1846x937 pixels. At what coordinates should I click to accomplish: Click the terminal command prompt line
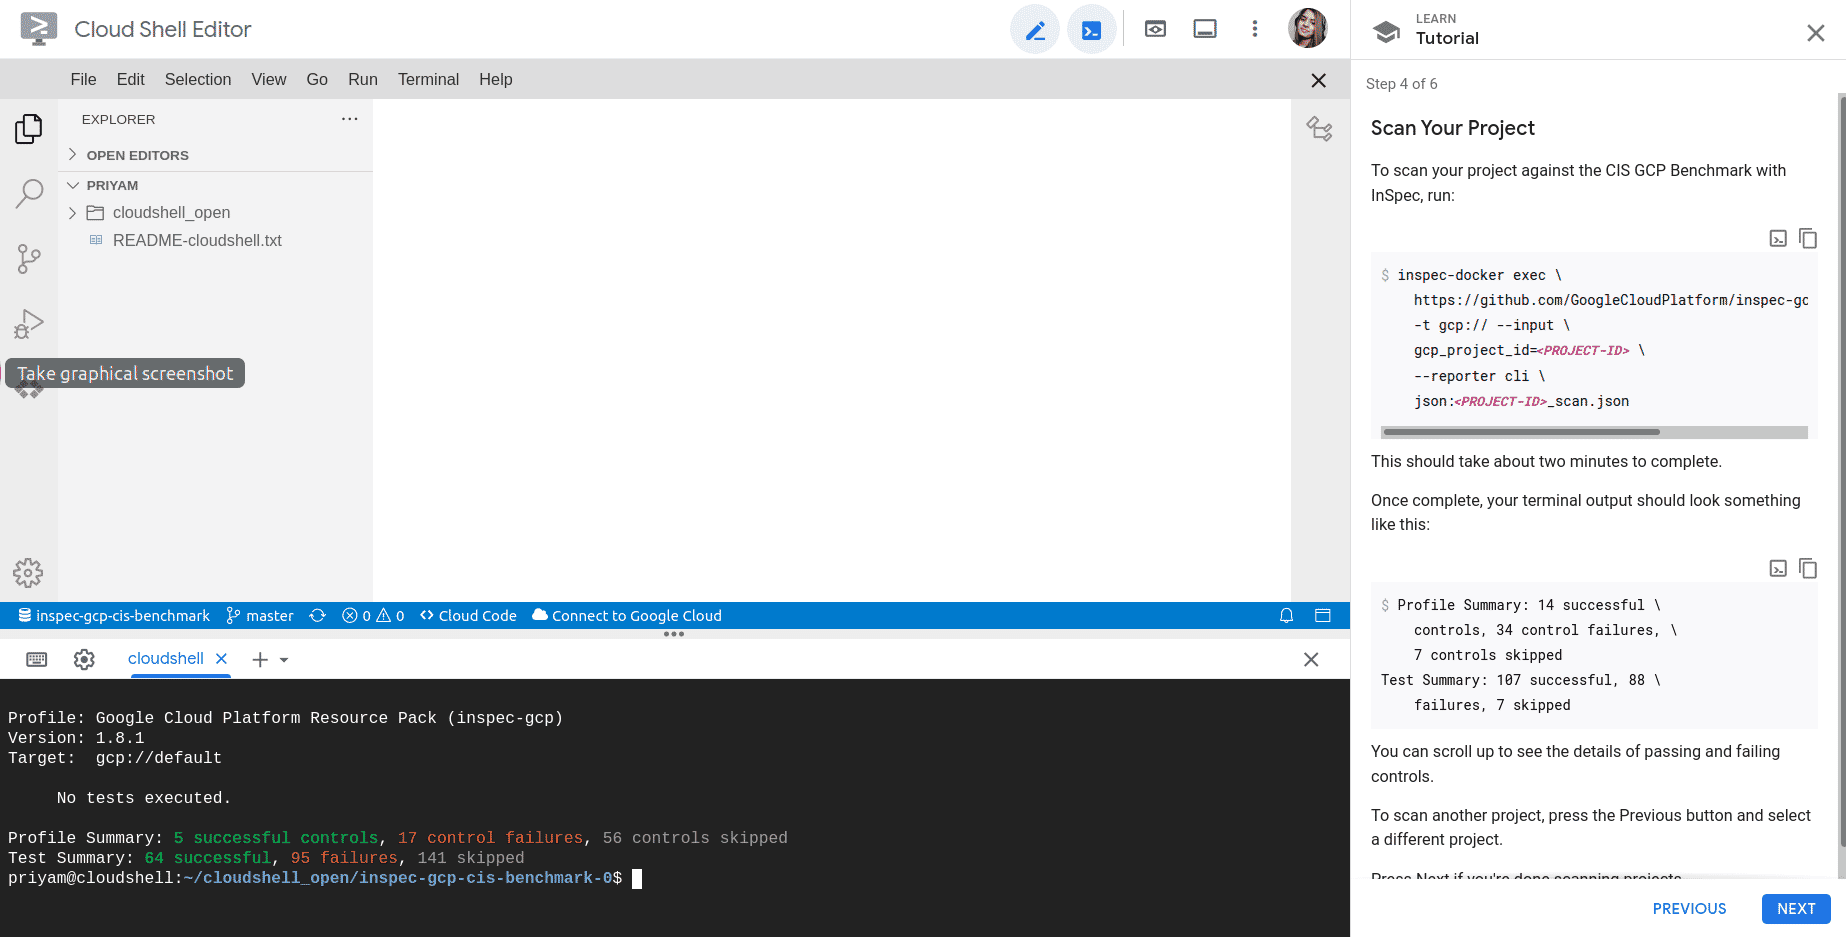pos(324,878)
